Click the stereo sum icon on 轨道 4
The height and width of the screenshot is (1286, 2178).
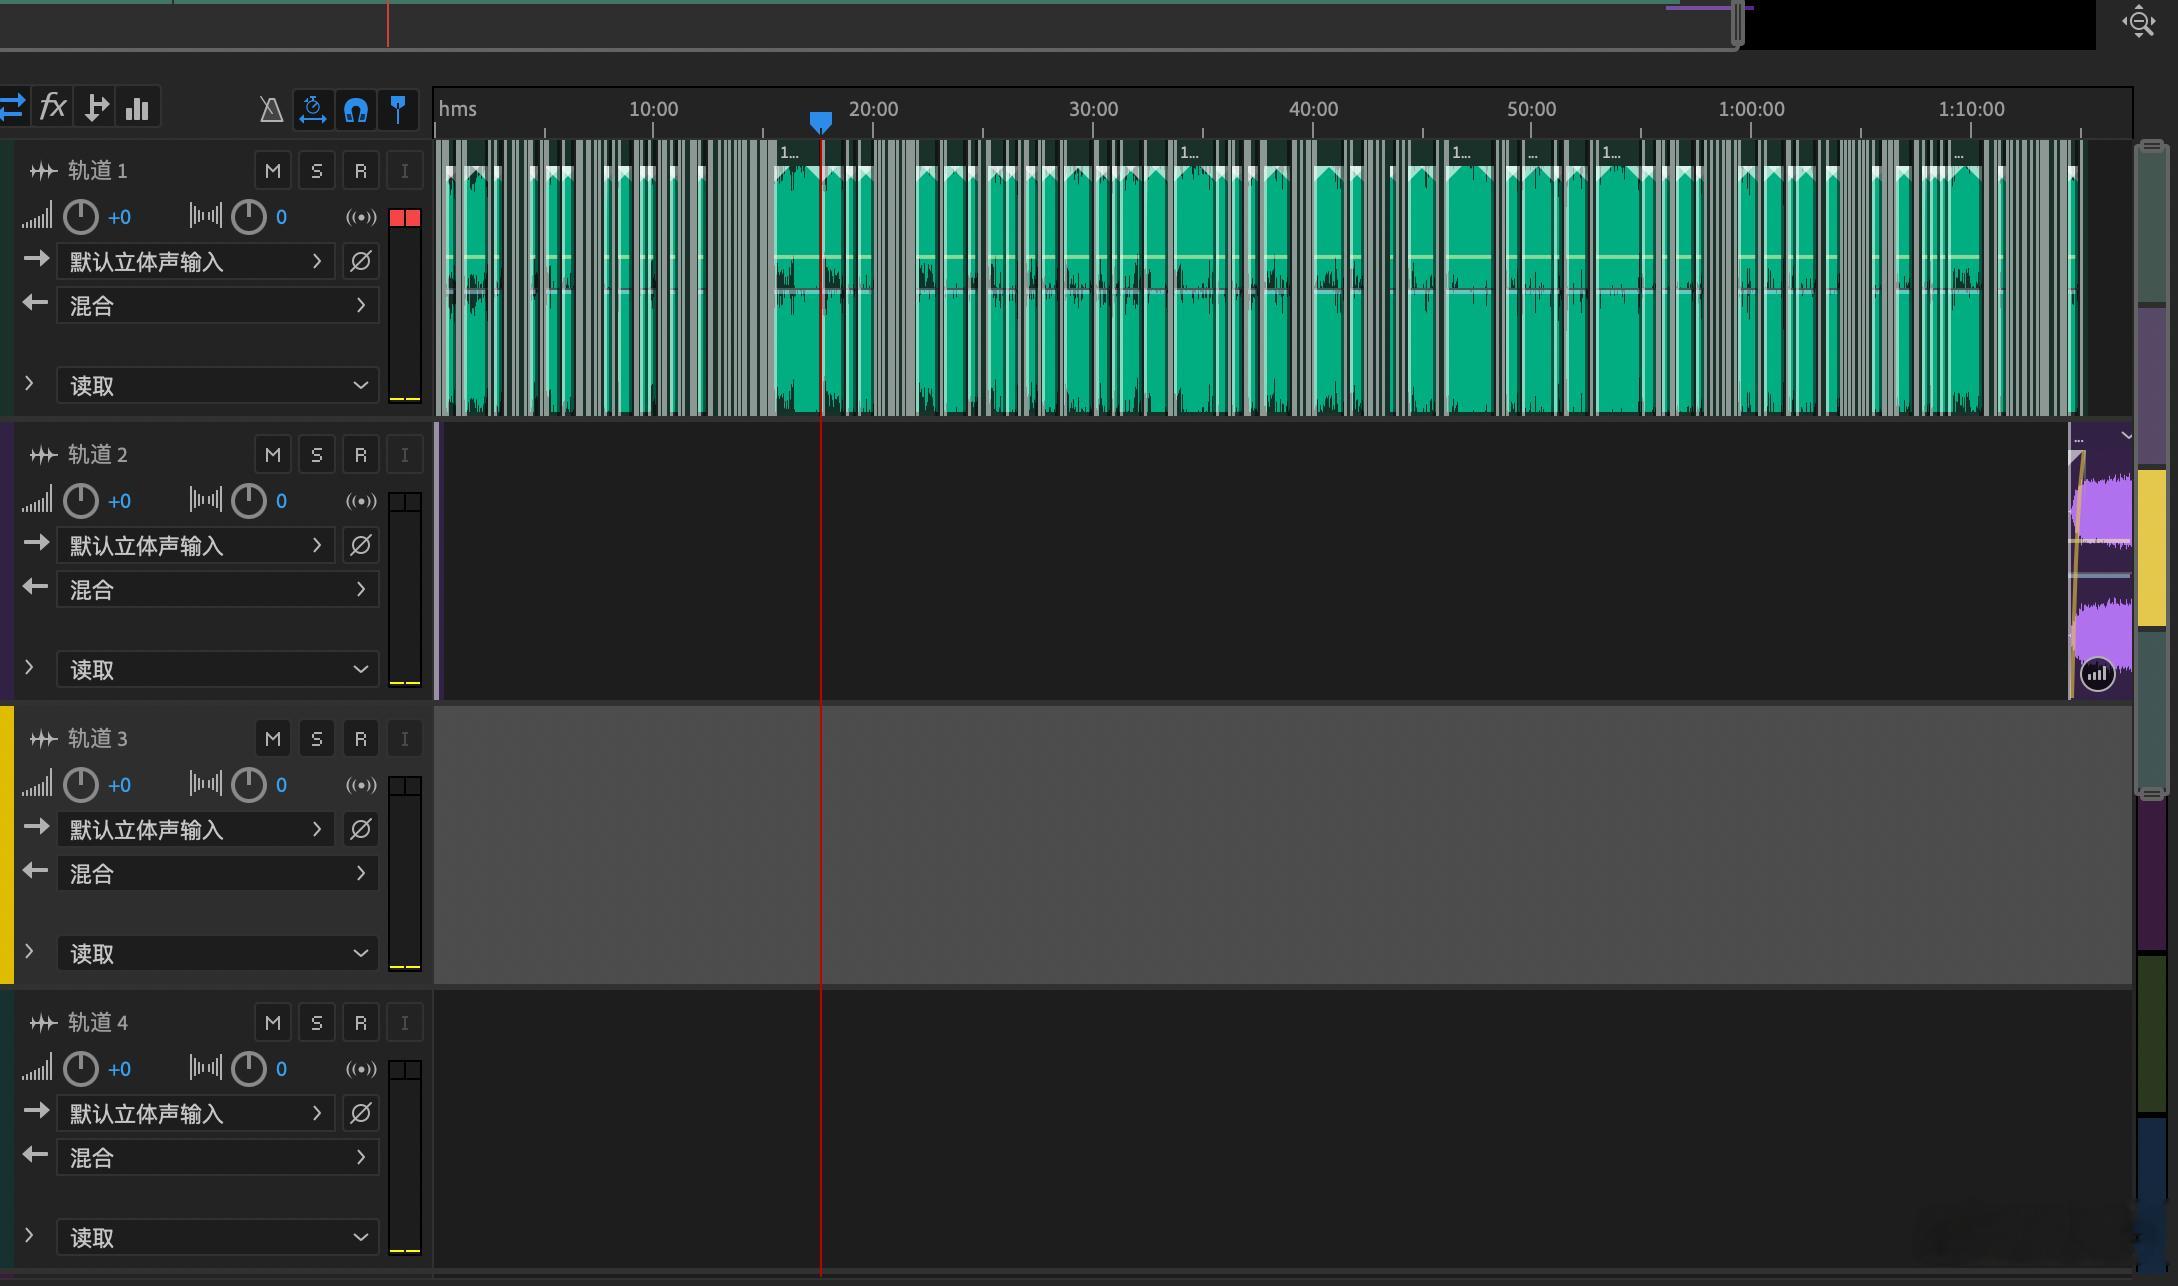[361, 1069]
